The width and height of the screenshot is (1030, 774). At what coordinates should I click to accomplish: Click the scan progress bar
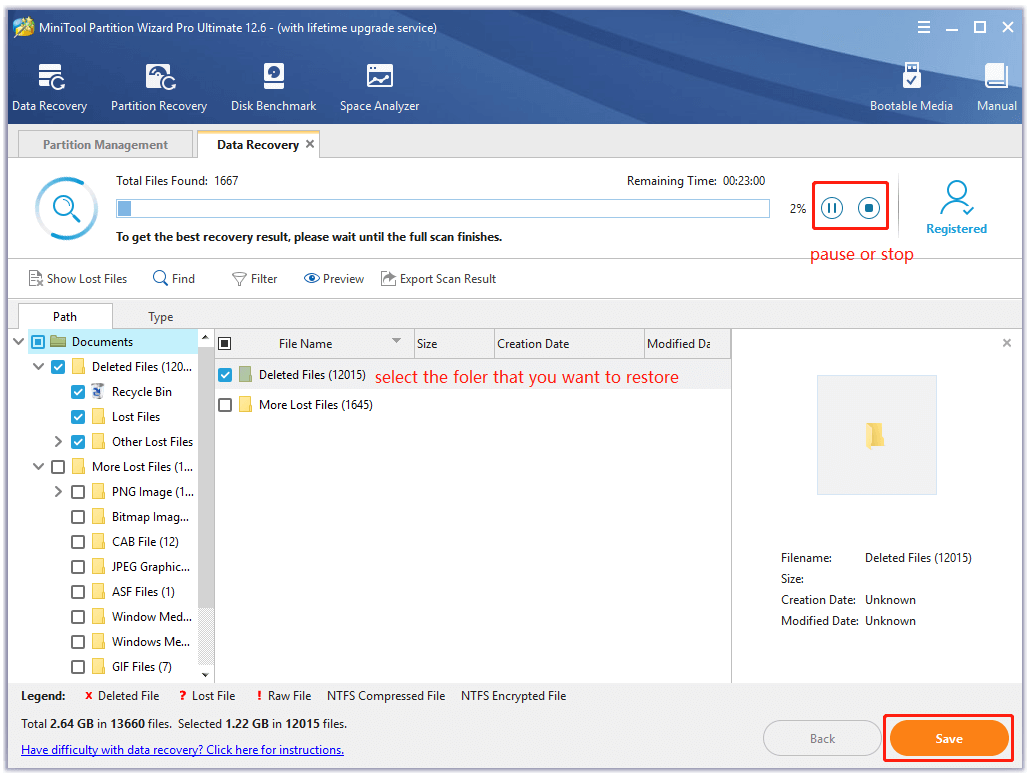442,208
